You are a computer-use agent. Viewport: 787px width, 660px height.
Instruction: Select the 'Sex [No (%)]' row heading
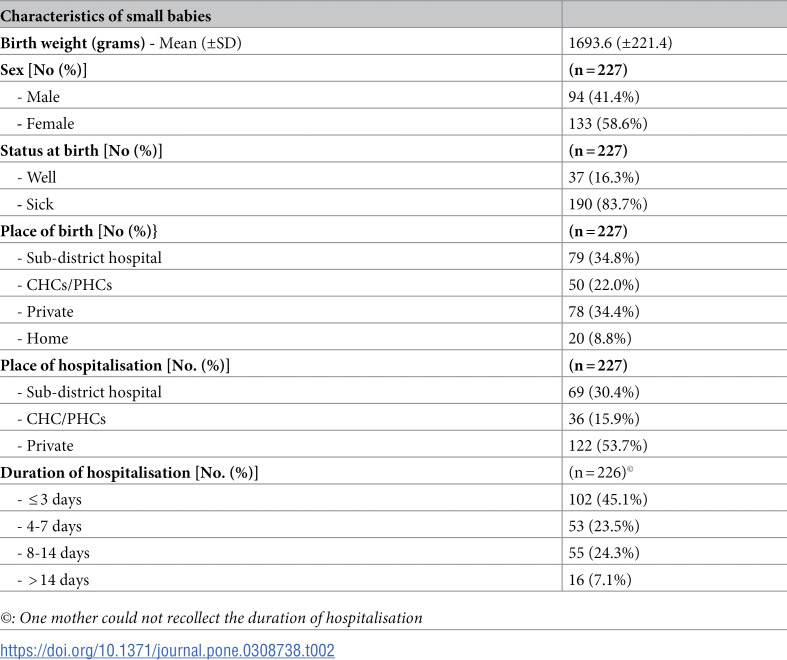(44, 70)
